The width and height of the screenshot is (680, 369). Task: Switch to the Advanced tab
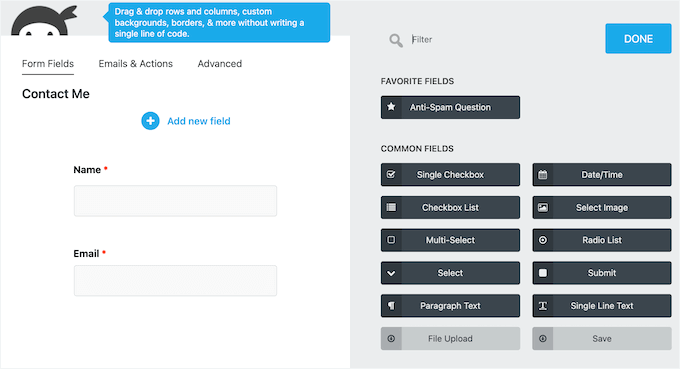pyautogui.click(x=219, y=64)
